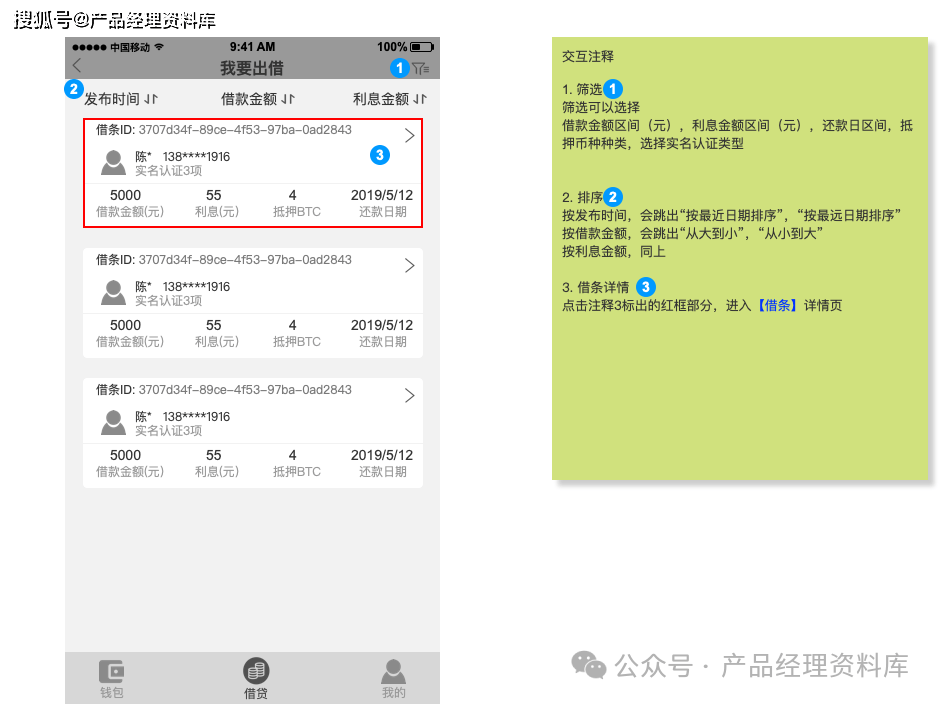
Task: Tap phone 138****1916 in second card
Action: tap(196, 287)
